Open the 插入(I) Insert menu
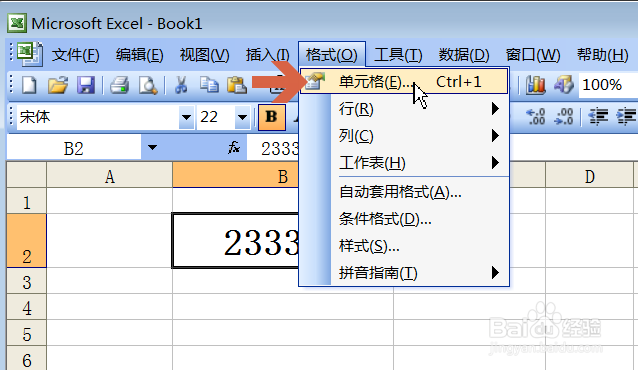Image resolution: width=638 pixels, height=370 pixels. pos(267,55)
